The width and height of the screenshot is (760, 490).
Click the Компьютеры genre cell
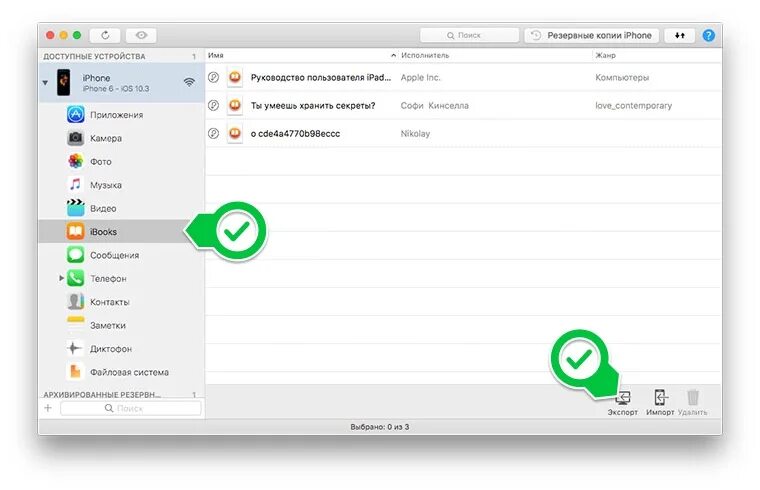coord(622,78)
